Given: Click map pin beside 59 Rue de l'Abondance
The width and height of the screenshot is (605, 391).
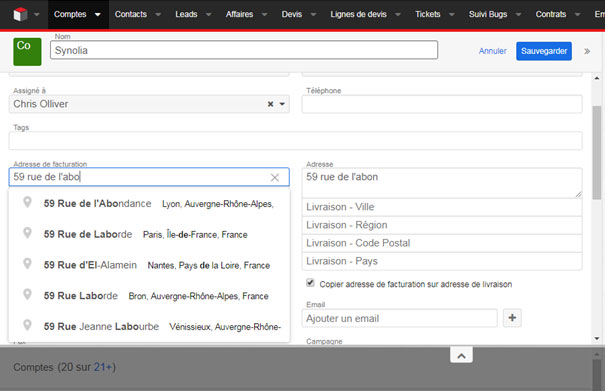Looking at the screenshot, I should pos(27,202).
